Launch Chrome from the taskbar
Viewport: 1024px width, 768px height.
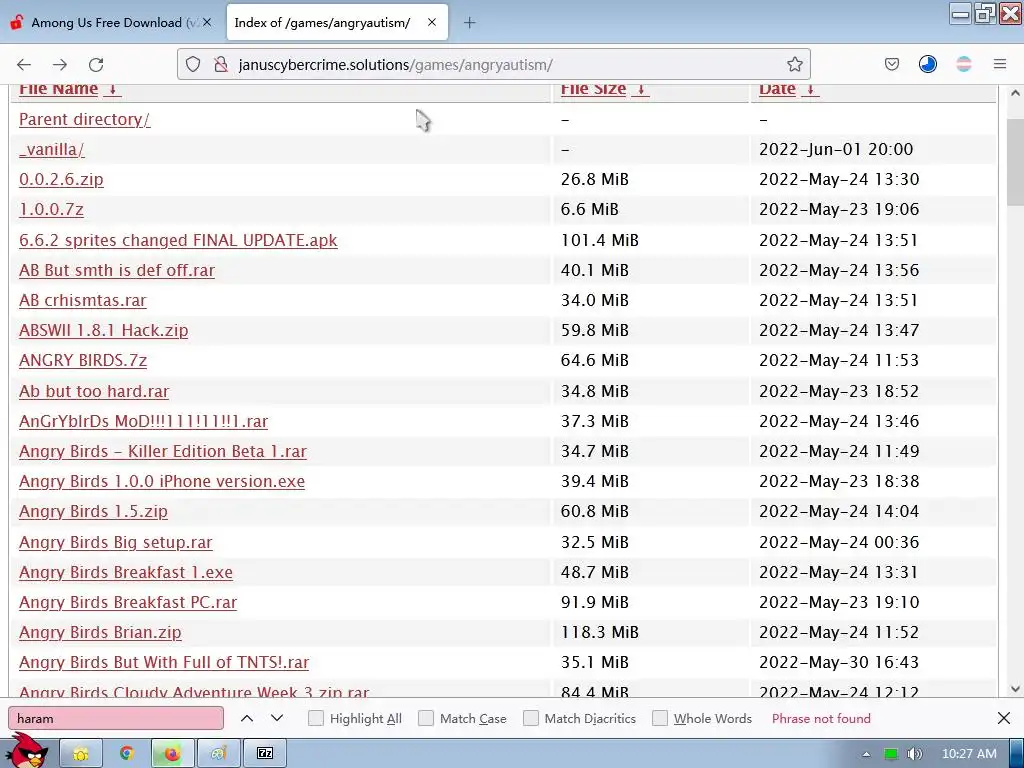(127, 754)
